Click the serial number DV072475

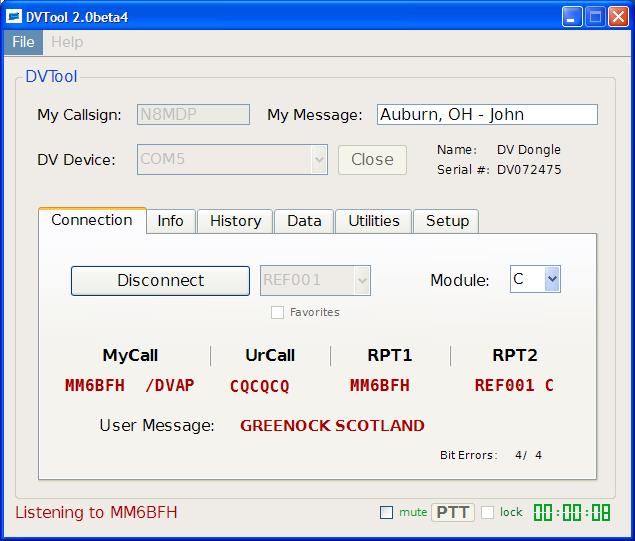529,170
